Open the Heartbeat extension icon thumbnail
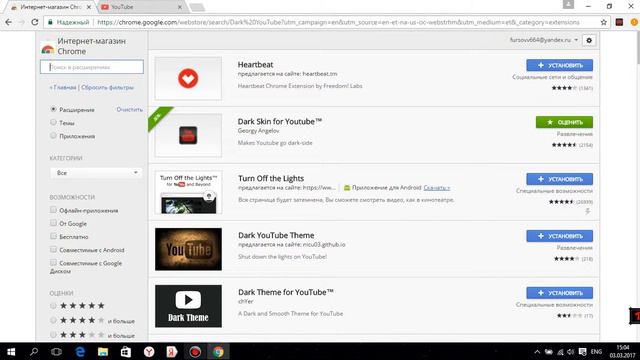640x360 pixels. (x=188, y=78)
